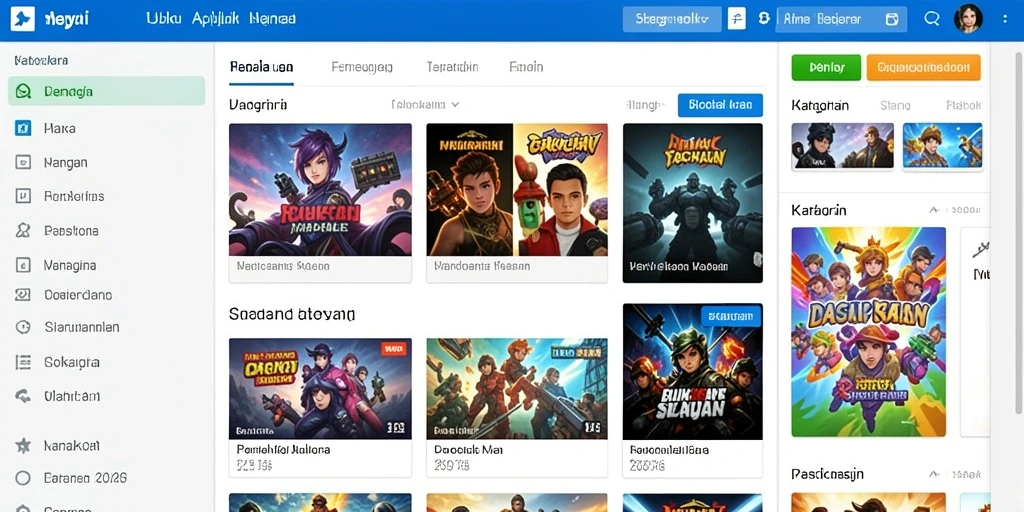Click the 'Snadand btovang' section heading
Screen dimensions: 1024x512
[x=292, y=315]
